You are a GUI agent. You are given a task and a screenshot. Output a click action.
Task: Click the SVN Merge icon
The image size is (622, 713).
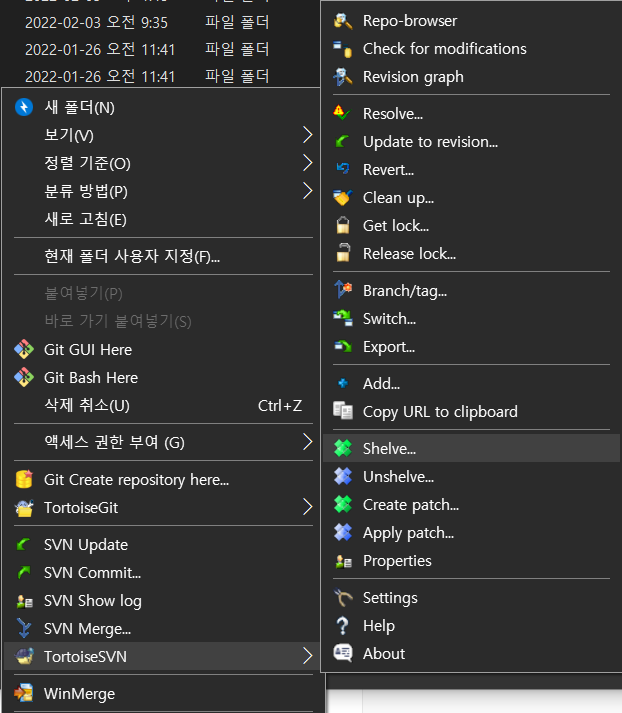tap(24, 628)
